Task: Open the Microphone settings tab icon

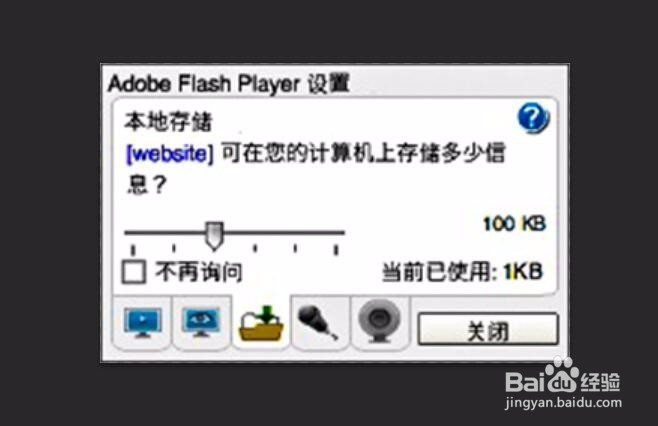Action: coord(318,322)
